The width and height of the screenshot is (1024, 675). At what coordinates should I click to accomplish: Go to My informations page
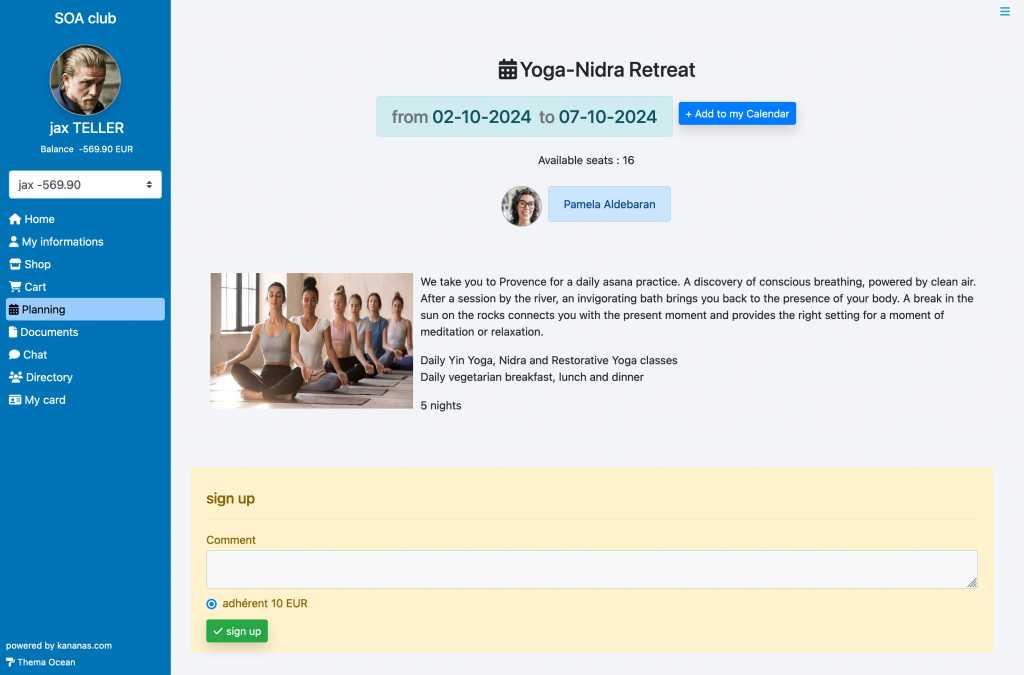[85, 242]
